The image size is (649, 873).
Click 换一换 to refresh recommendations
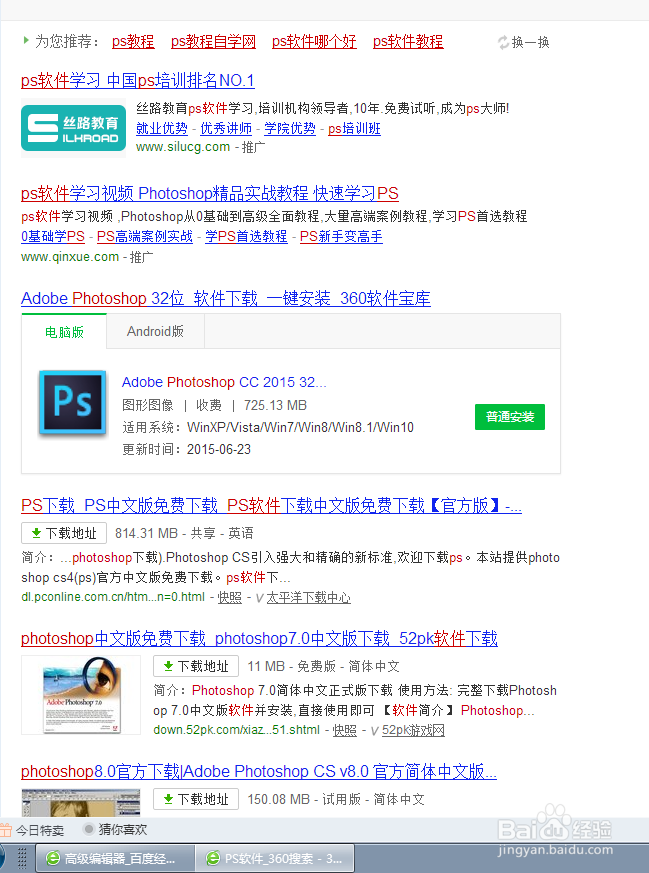(x=530, y=42)
